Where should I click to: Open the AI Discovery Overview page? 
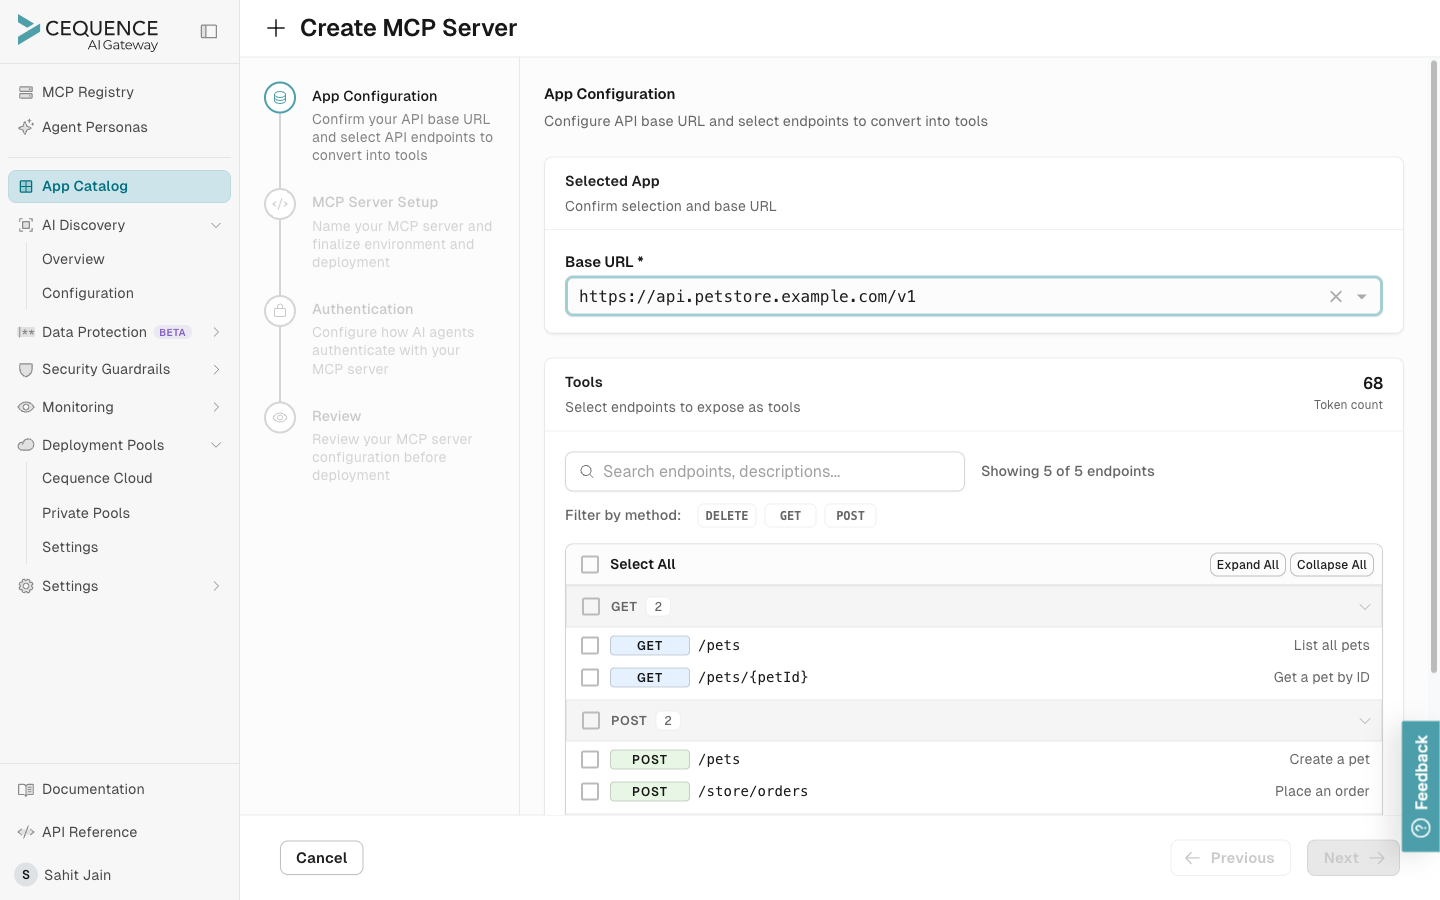[73, 259]
